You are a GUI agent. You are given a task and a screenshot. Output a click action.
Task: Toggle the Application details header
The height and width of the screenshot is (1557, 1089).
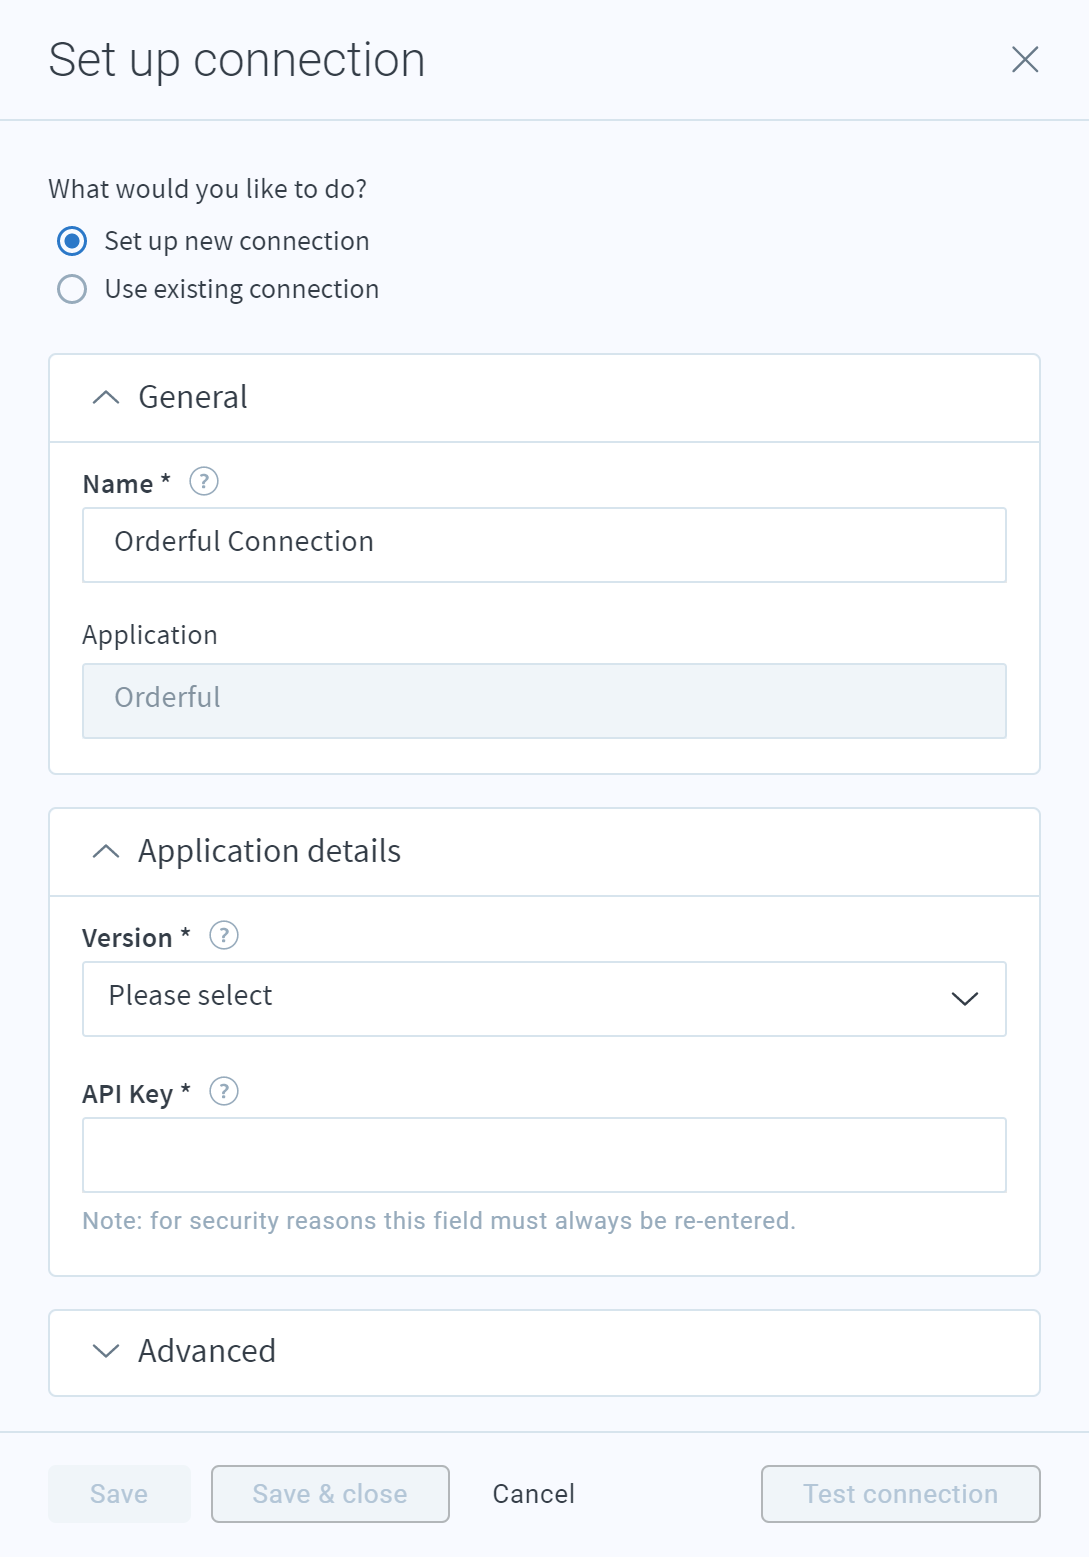tap(544, 852)
